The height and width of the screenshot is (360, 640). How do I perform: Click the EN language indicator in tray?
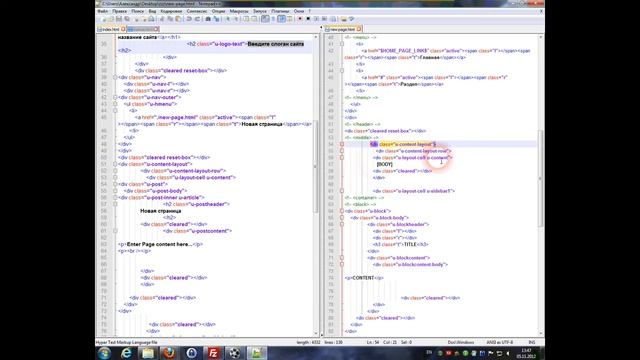pyautogui.click(x=429, y=352)
